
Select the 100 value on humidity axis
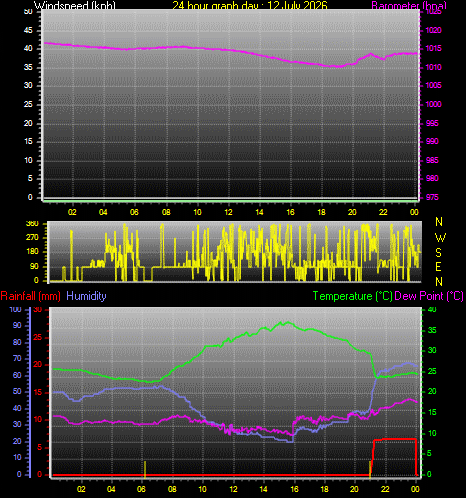click(x=15, y=309)
